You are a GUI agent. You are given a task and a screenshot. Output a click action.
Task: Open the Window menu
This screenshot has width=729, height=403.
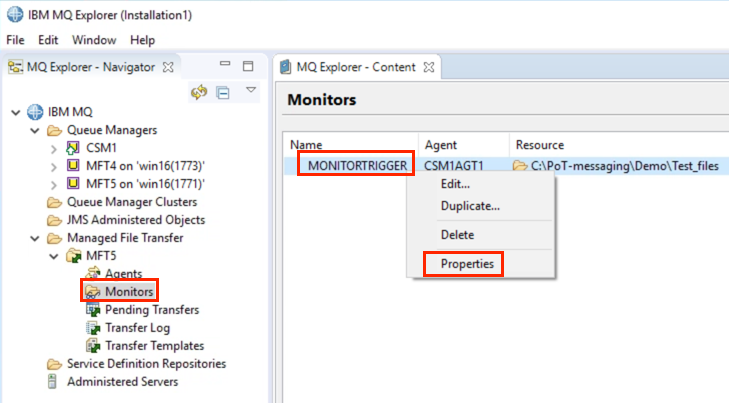click(x=94, y=40)
